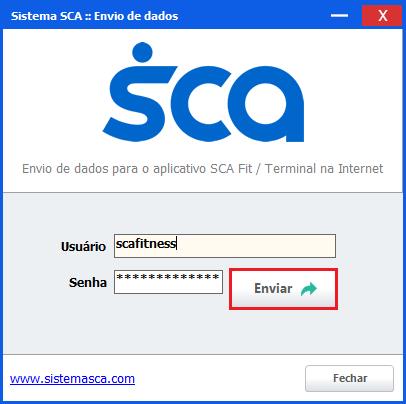The image size is (406, 404).
Task: Minimize the Envio de dados window
Action: (x=339, y=15)
